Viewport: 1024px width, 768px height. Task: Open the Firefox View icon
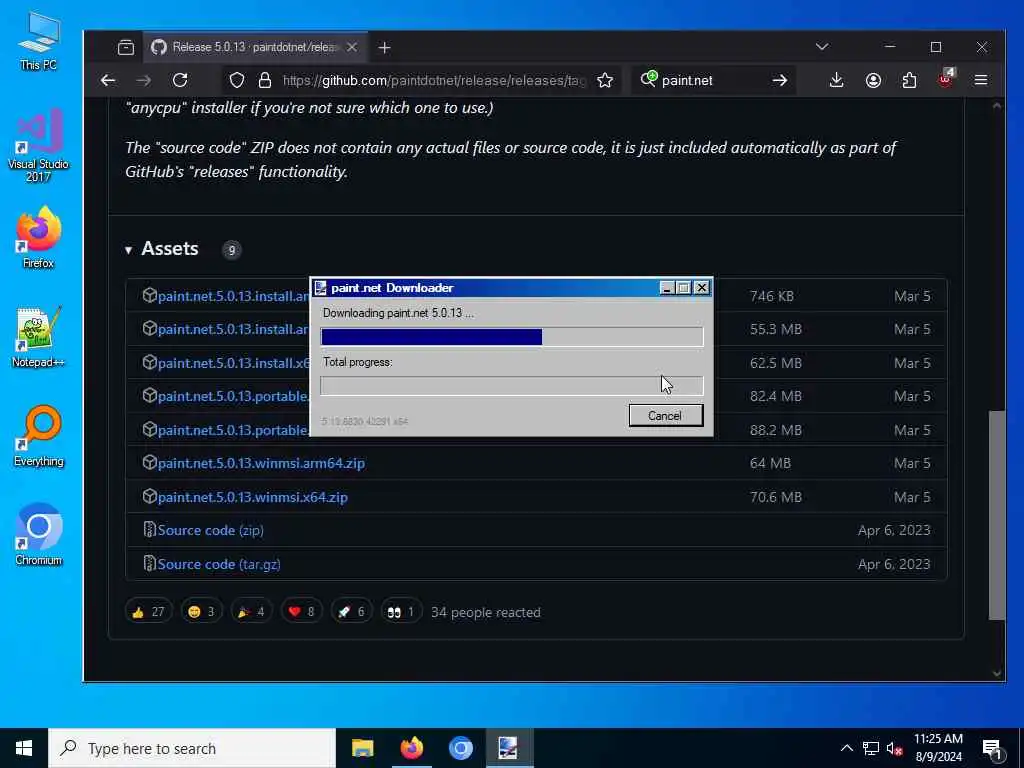point(126,48)
